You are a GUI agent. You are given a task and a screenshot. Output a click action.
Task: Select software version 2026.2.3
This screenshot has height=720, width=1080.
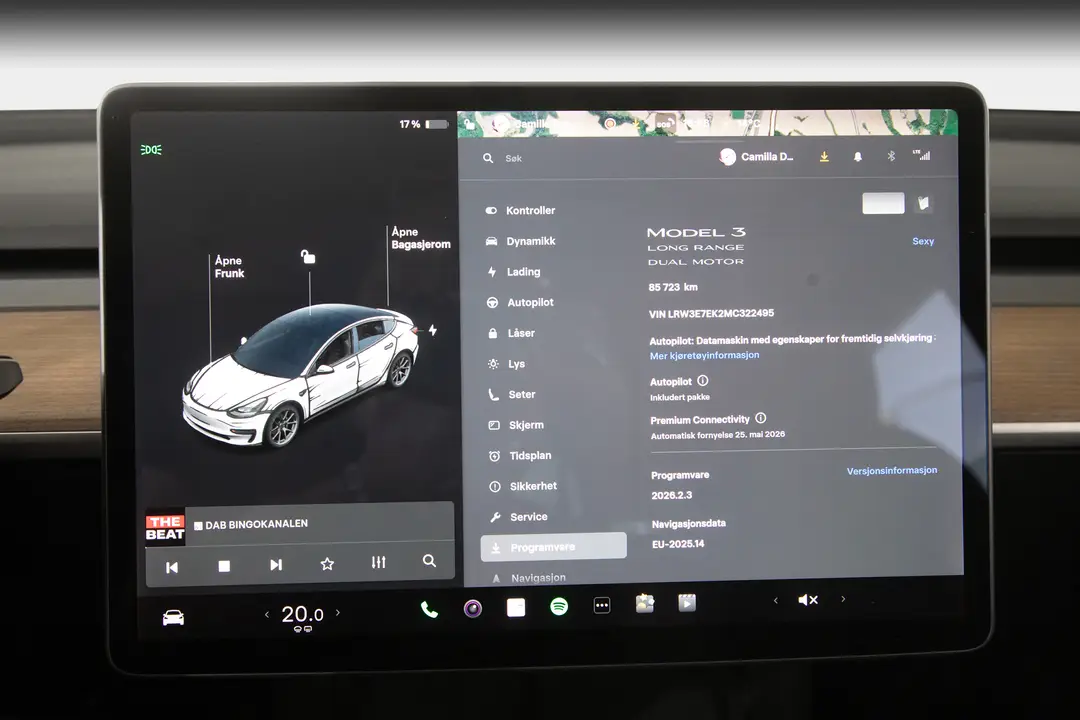672,495
